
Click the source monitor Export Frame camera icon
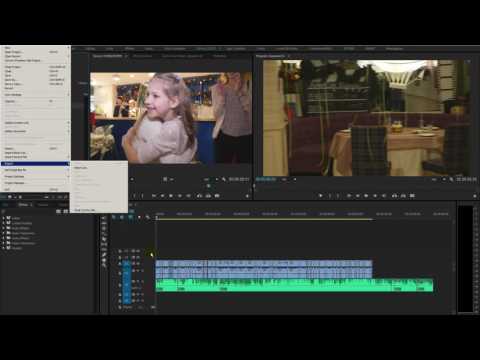(217, 196)
